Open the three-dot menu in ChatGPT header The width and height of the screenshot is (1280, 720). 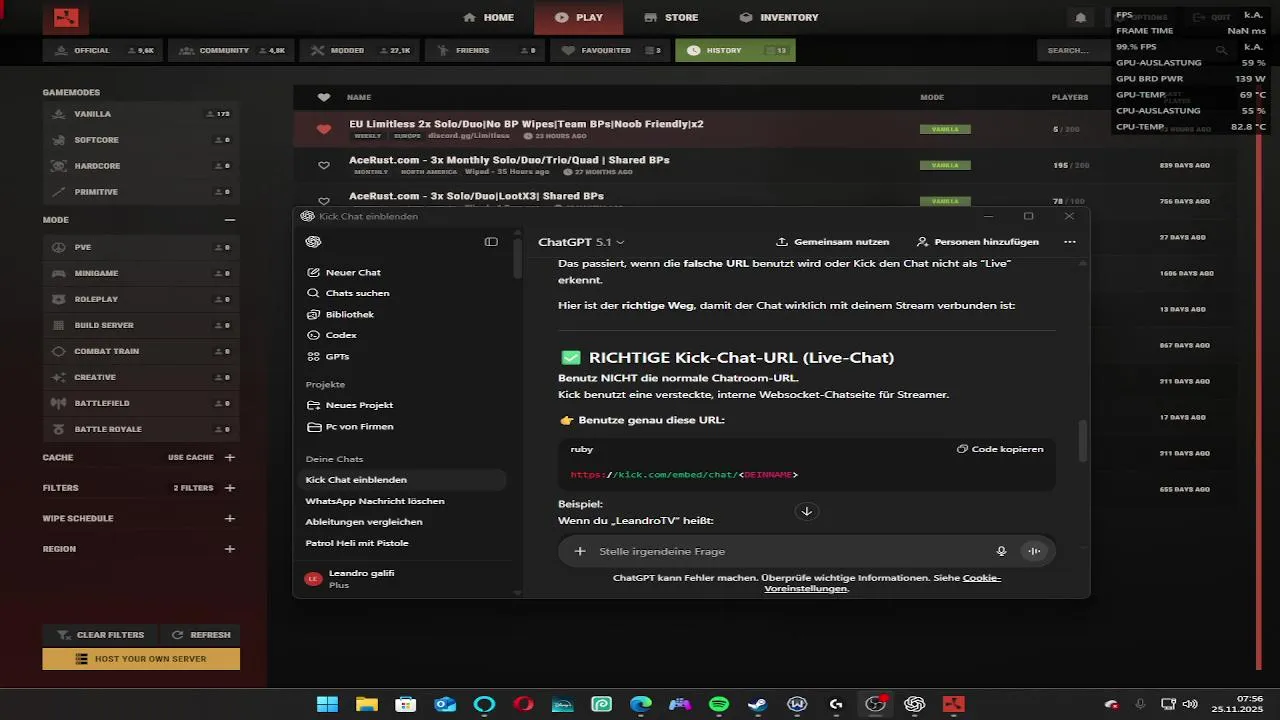[1070, 242]
